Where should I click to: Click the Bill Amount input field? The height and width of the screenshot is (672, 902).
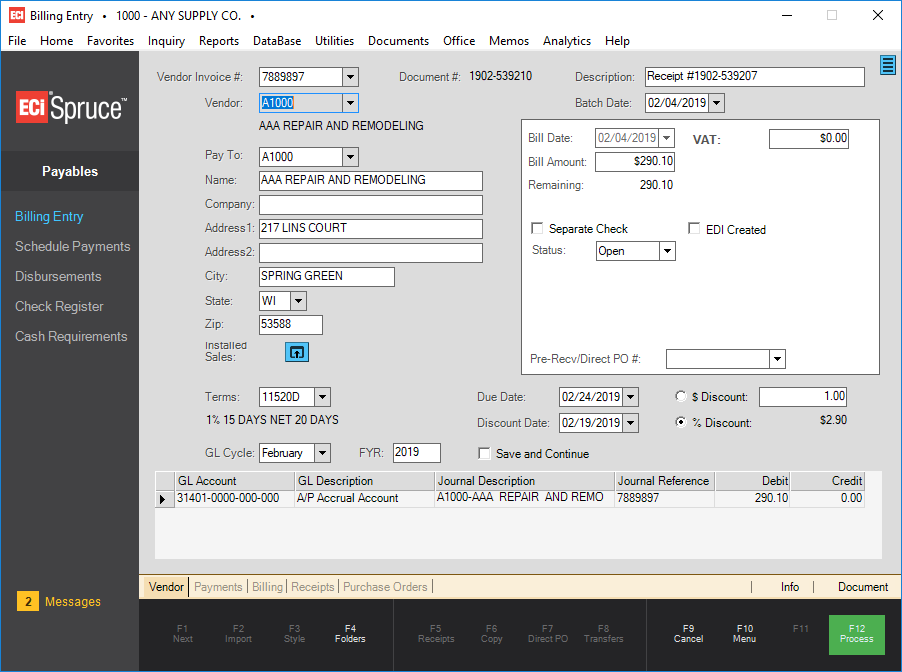[x=635, y=161]
